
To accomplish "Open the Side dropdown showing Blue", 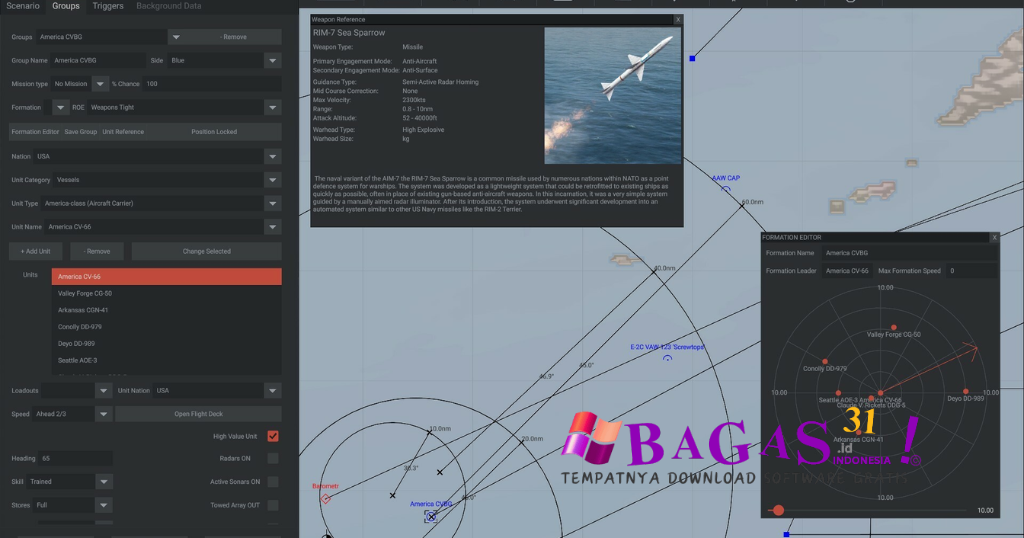I will pyautogui.click(x=272, y=61).
